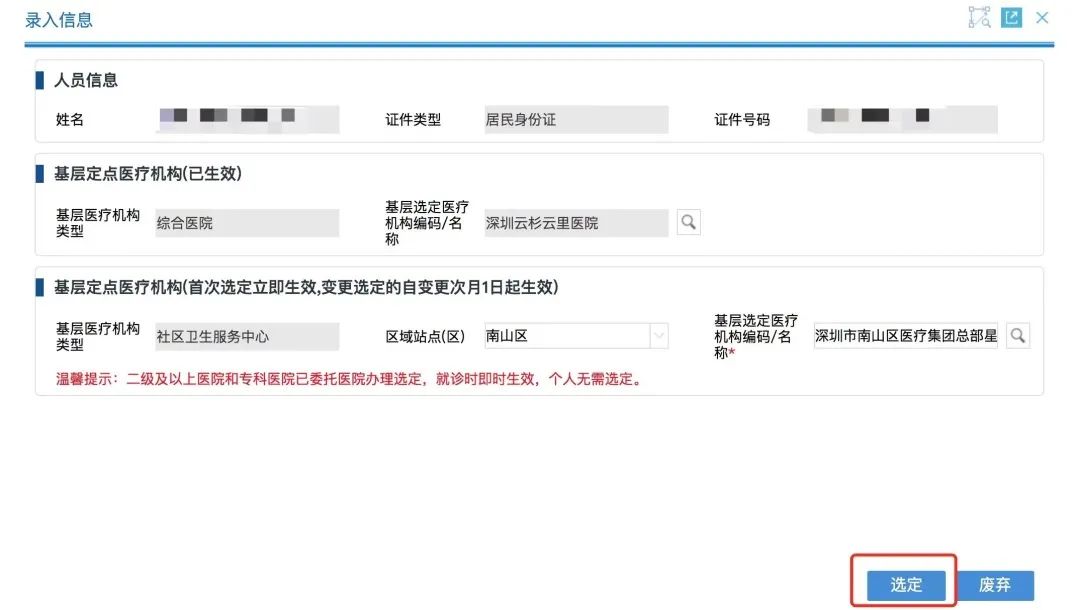
Task: Select the 综合医院 institution type field
Action: pos(247,222)
